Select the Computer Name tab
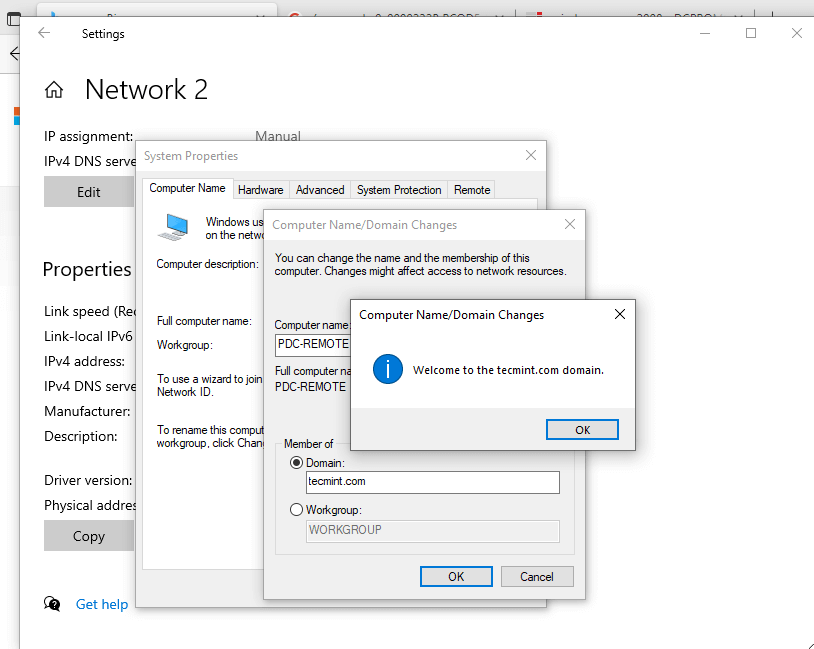 (187, 188)
